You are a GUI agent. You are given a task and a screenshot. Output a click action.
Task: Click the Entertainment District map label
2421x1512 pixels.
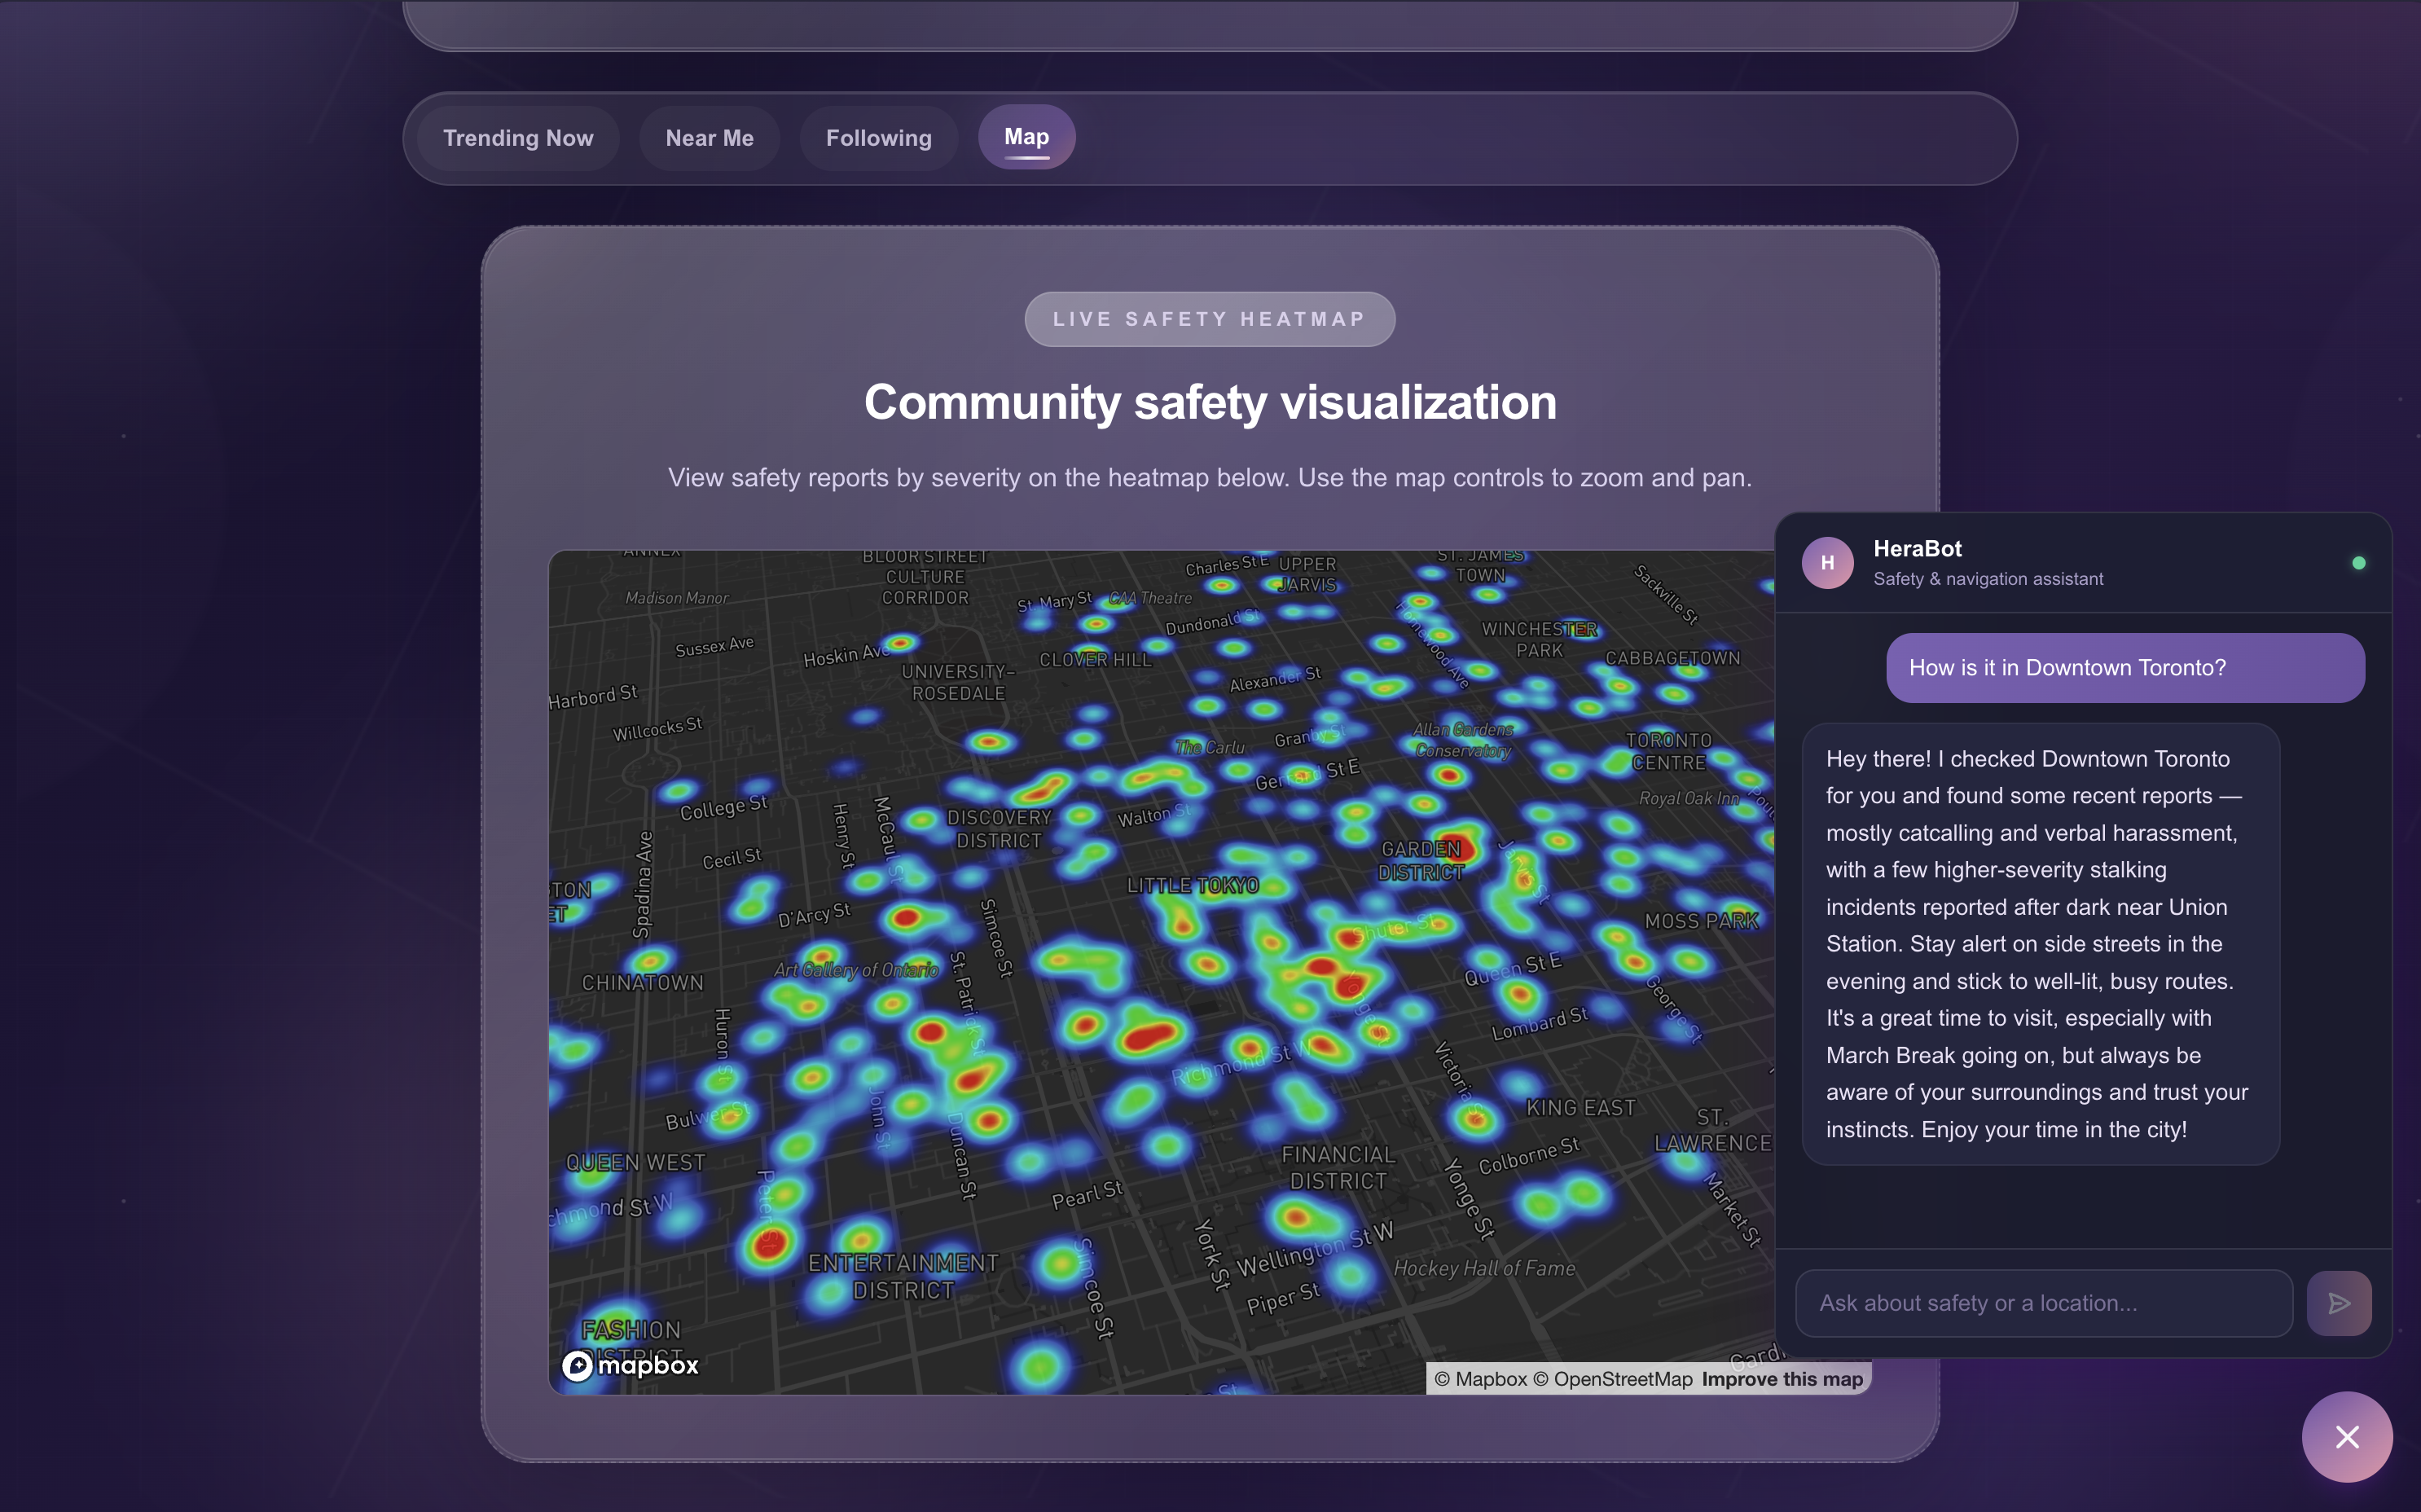coord(903,1276)
